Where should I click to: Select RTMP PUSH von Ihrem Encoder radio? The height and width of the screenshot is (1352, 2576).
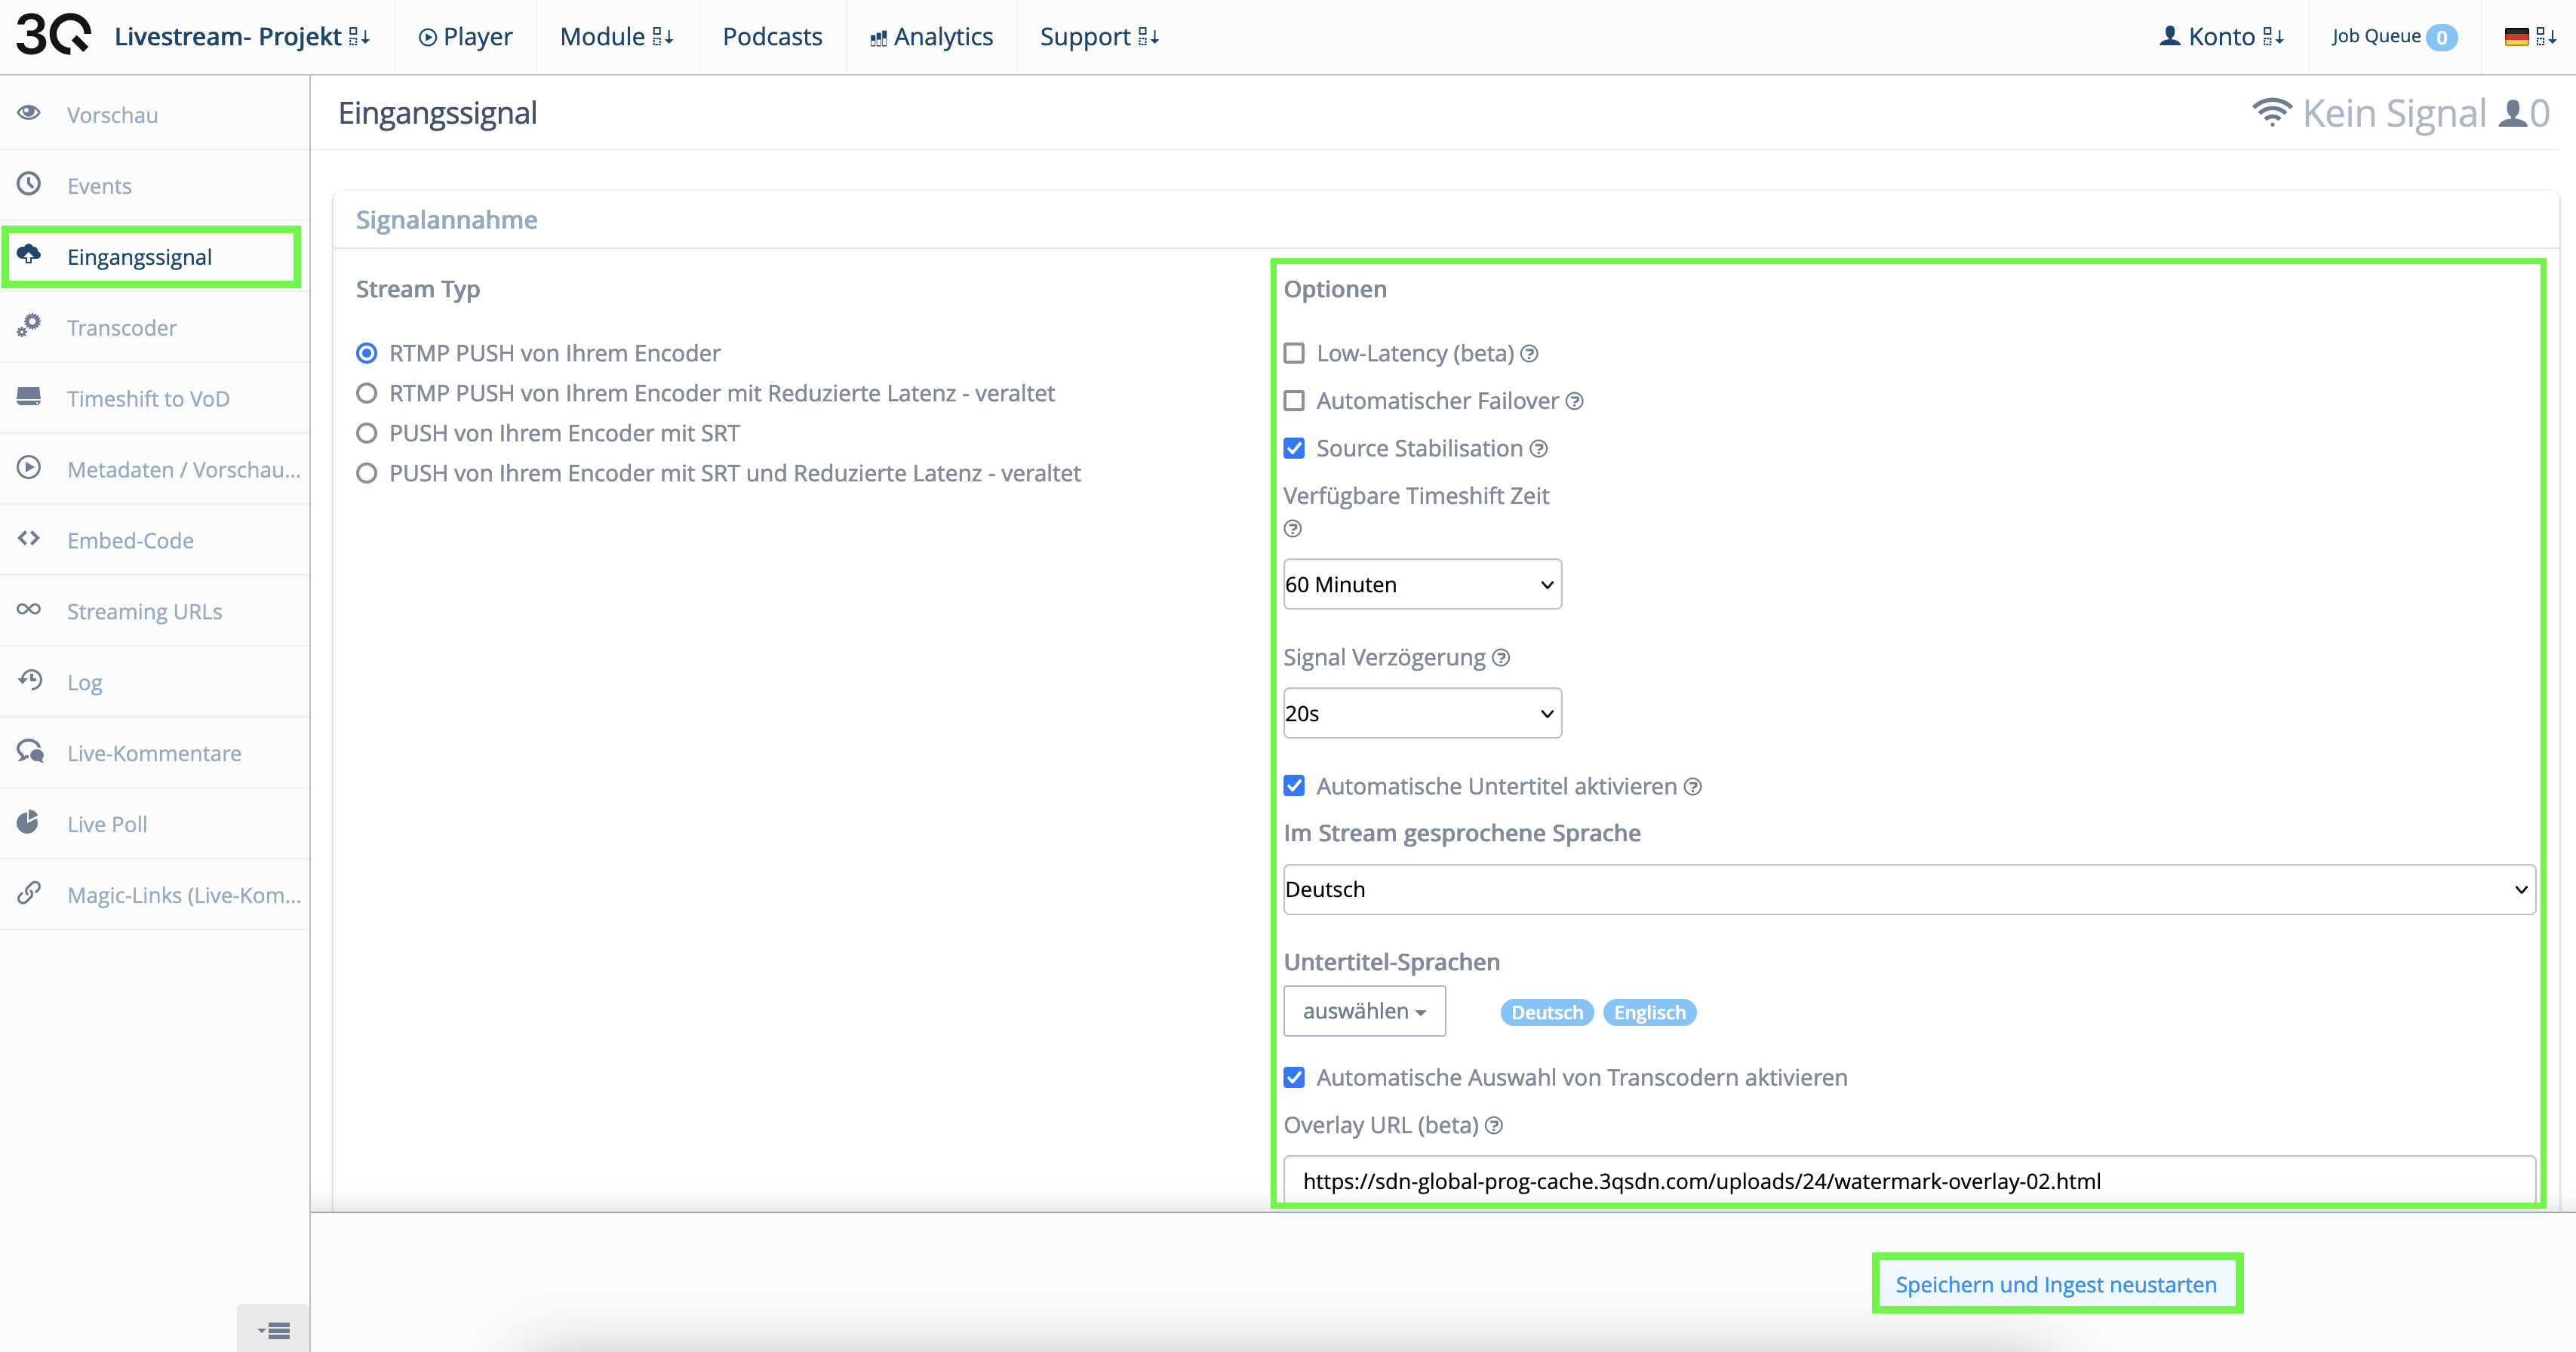367,353
